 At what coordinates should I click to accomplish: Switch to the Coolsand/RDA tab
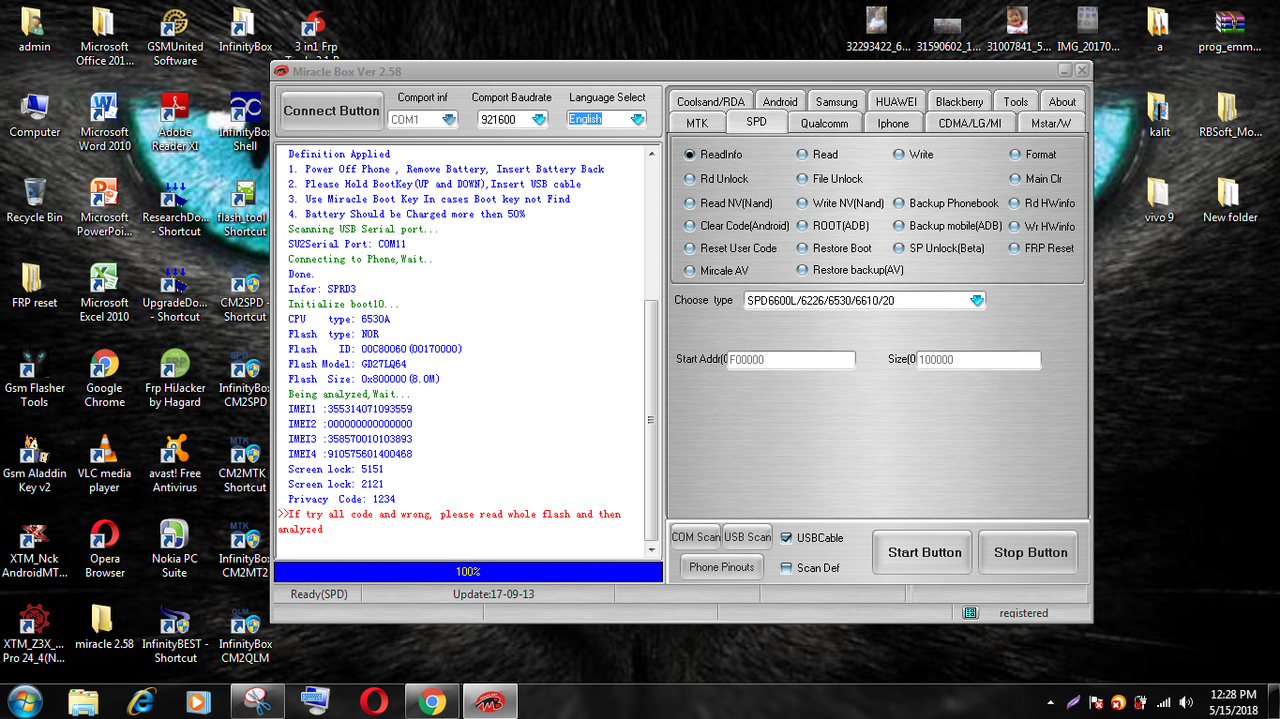(710, 102)
